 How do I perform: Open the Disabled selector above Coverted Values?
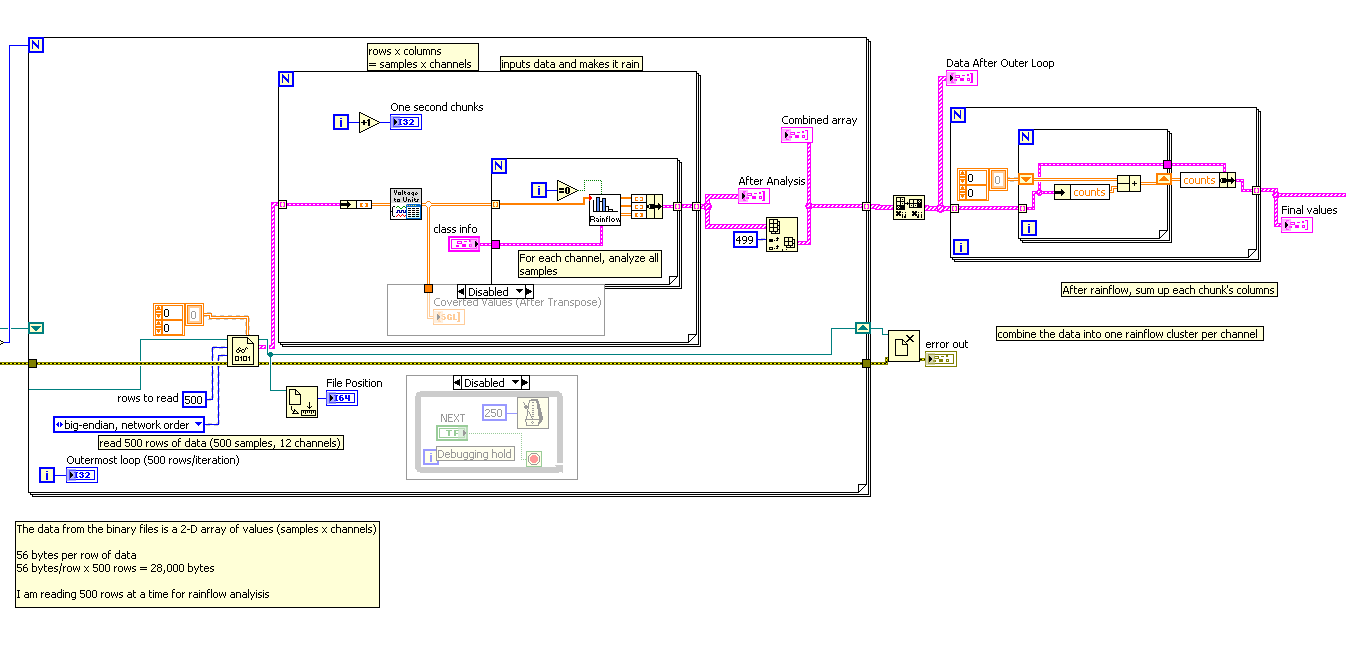point(495,291)
